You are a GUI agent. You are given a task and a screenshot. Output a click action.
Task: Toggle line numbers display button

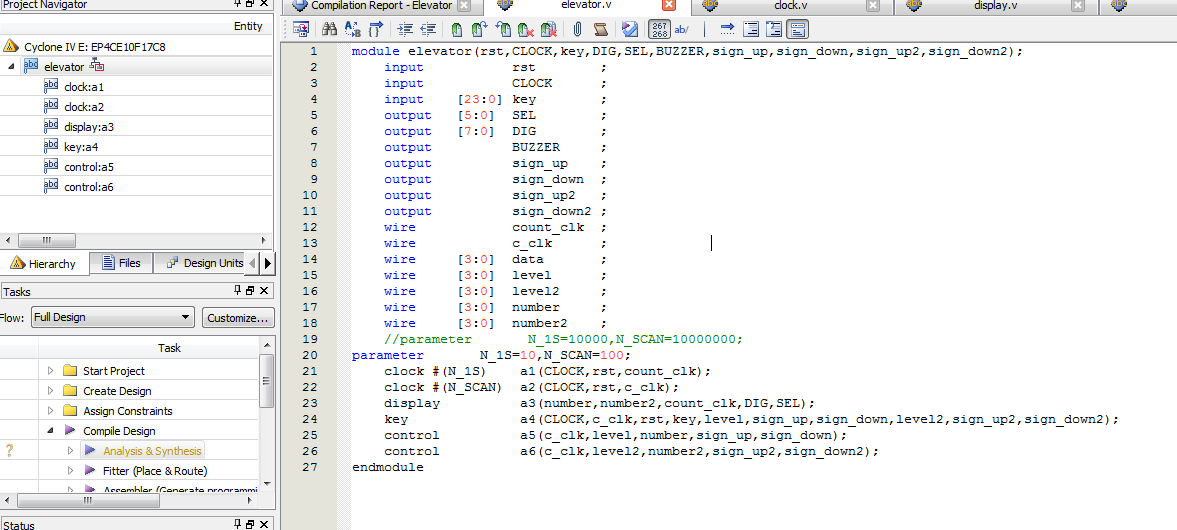point(660,30)
